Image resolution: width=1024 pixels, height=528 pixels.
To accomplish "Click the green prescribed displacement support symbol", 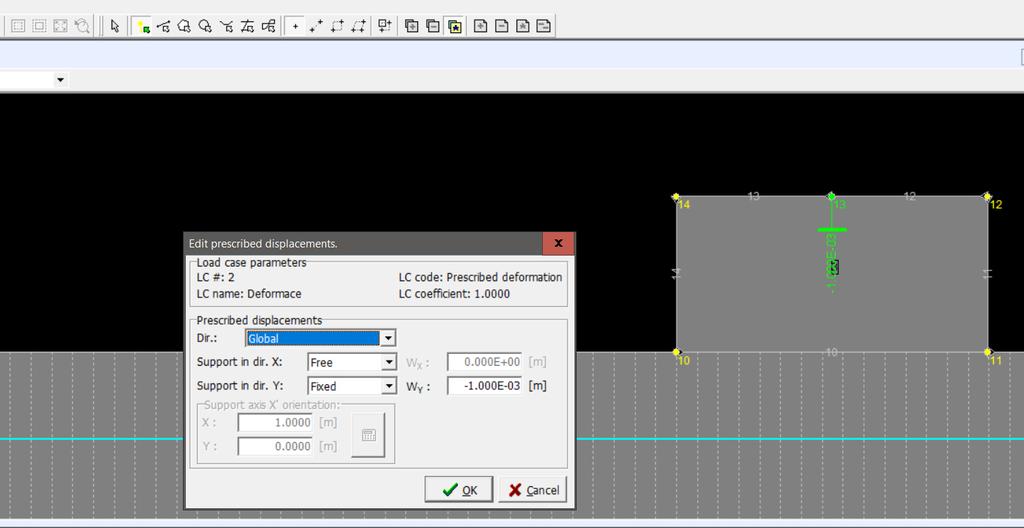I will coord(832,229).
